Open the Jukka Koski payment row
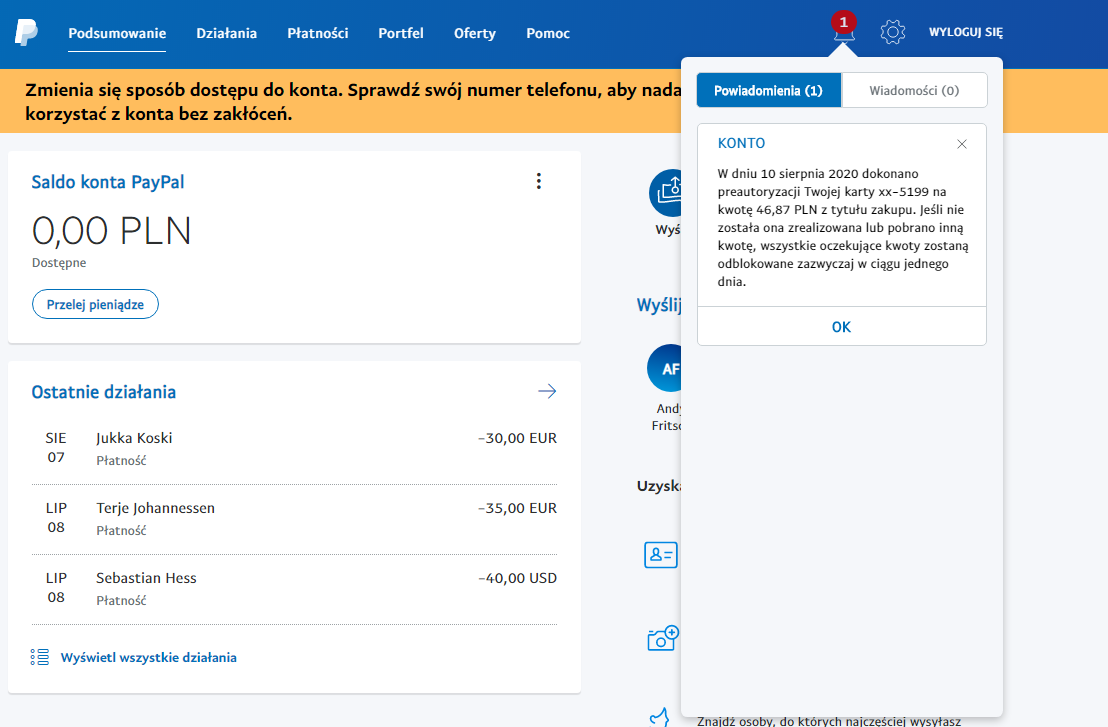Viewport: 1108px width, 727px height. (x=294, y=449)
